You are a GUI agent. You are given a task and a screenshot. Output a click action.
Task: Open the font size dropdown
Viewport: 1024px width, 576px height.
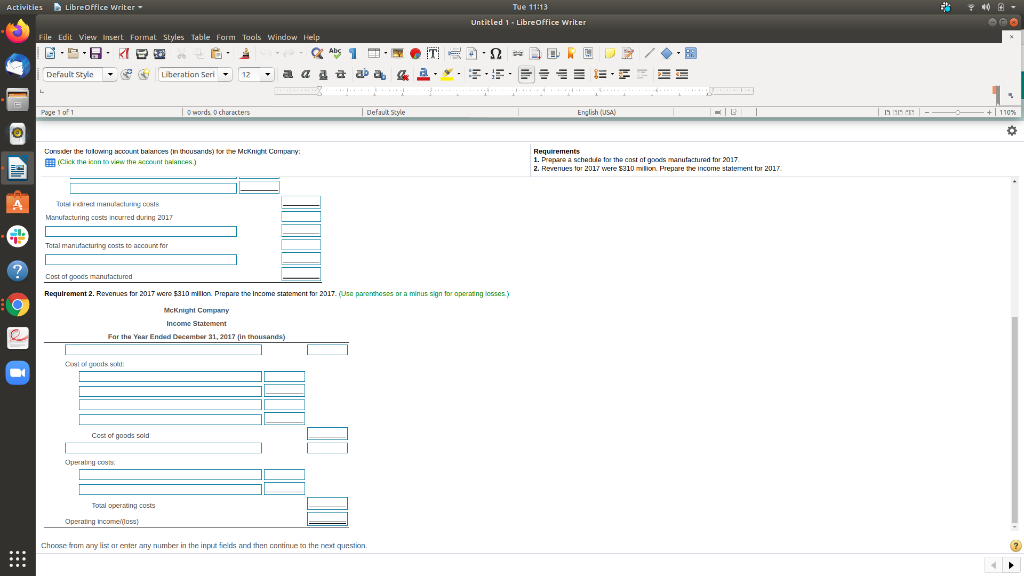(x=269, y=73)
